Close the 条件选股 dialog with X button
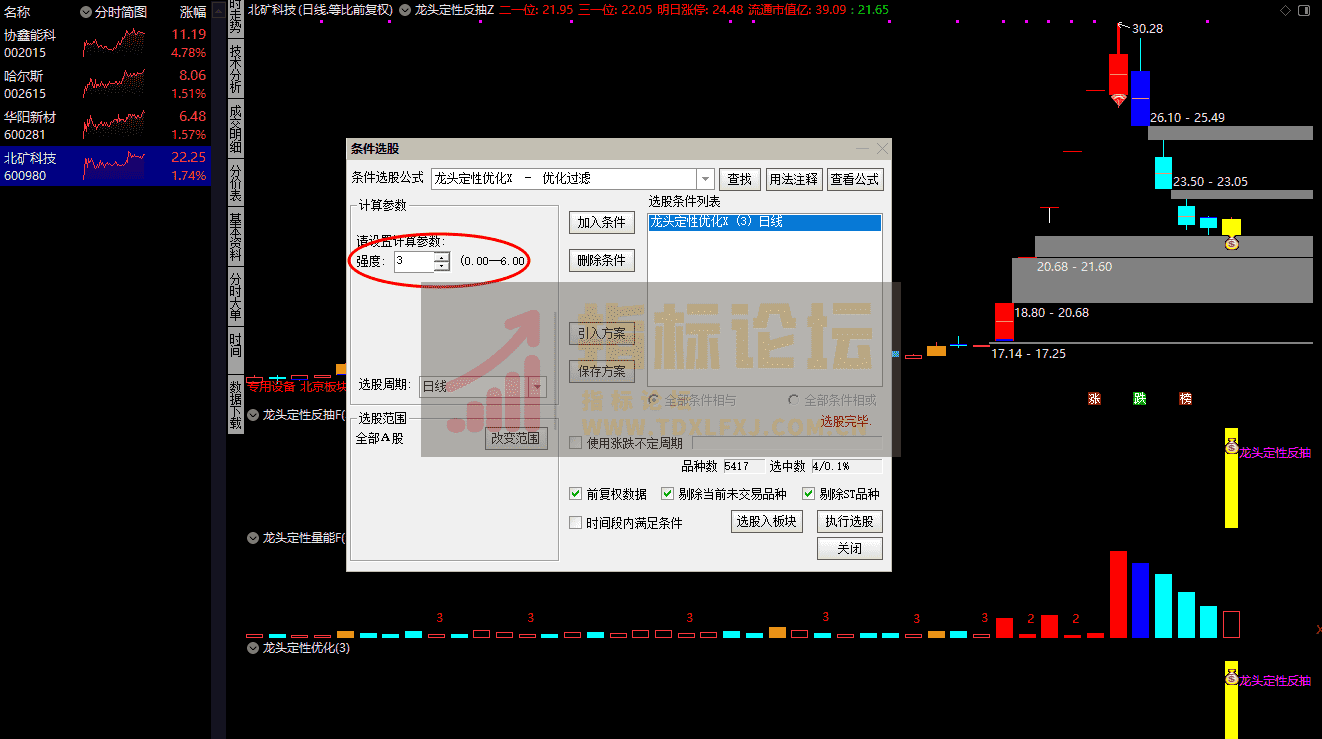Viewport: 1322px width, 739px height. tap(881, 148)
